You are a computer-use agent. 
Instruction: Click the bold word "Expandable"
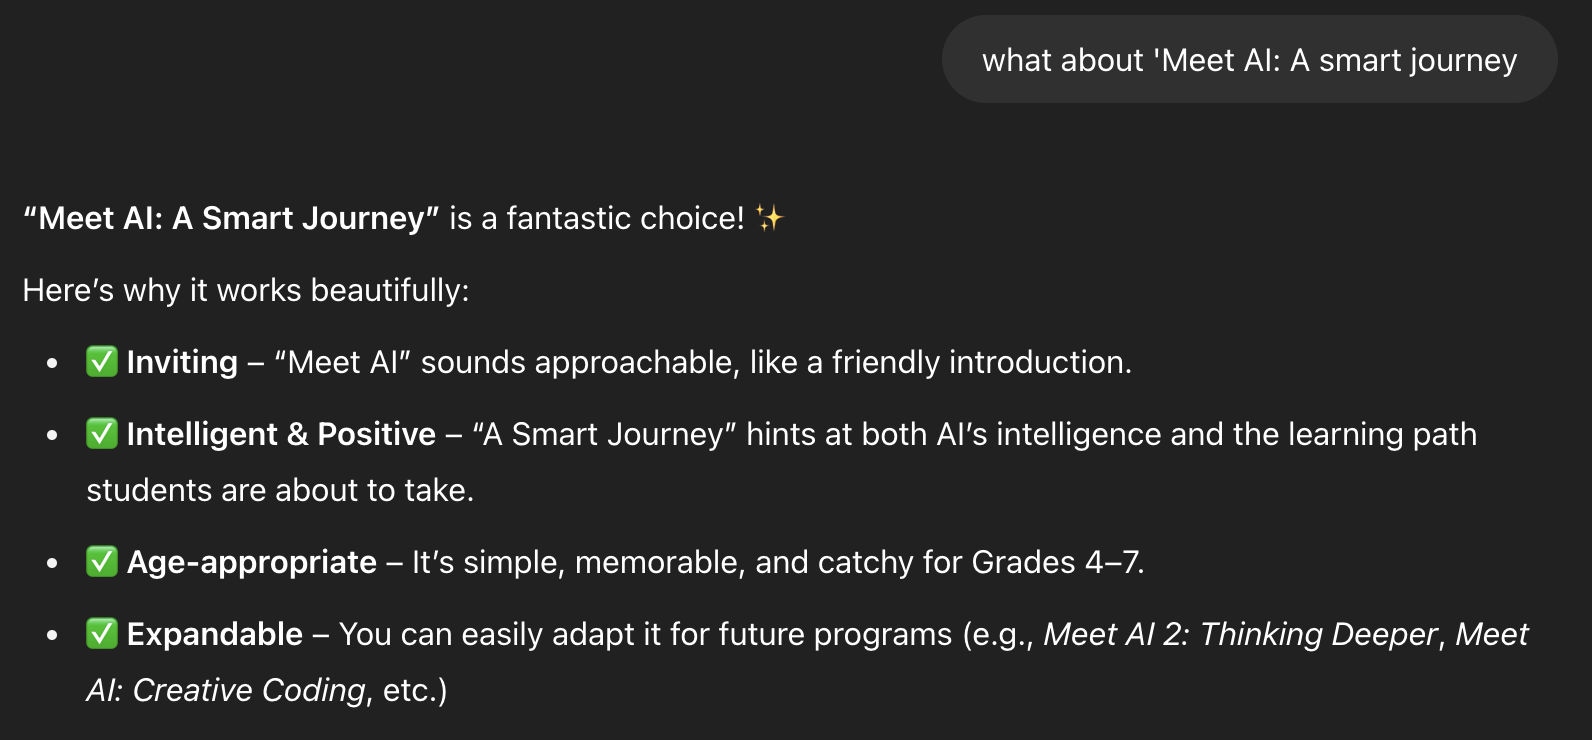tap(215, 634)
